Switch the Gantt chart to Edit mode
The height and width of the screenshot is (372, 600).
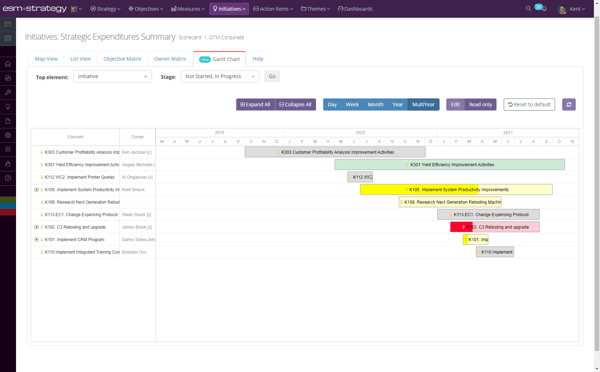coord(455,104)
